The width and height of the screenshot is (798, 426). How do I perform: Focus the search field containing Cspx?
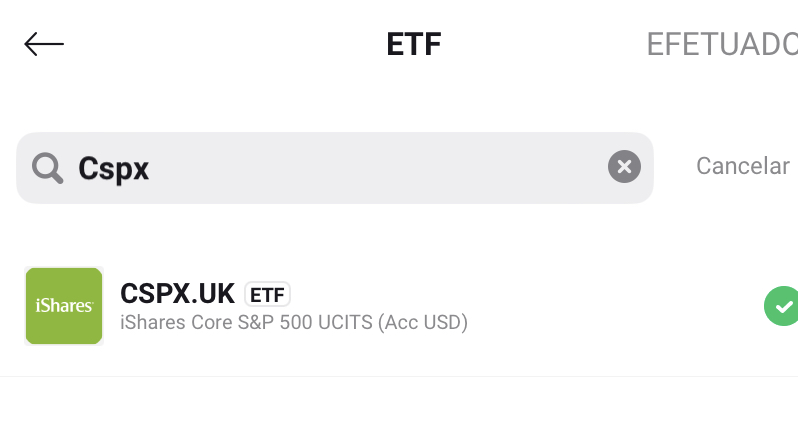pyautogui.click(x=335, y=168)
